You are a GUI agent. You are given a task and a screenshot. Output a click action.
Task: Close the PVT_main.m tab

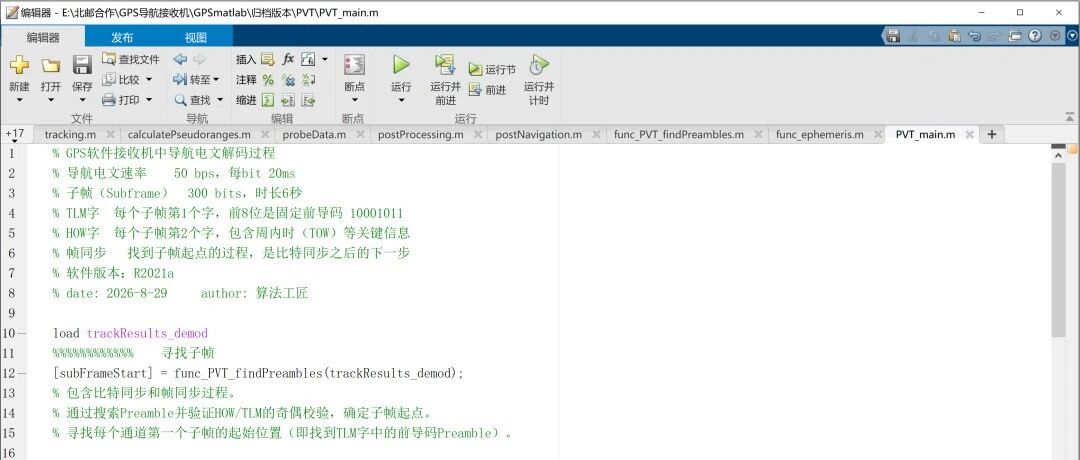click(x=969, y=134)
